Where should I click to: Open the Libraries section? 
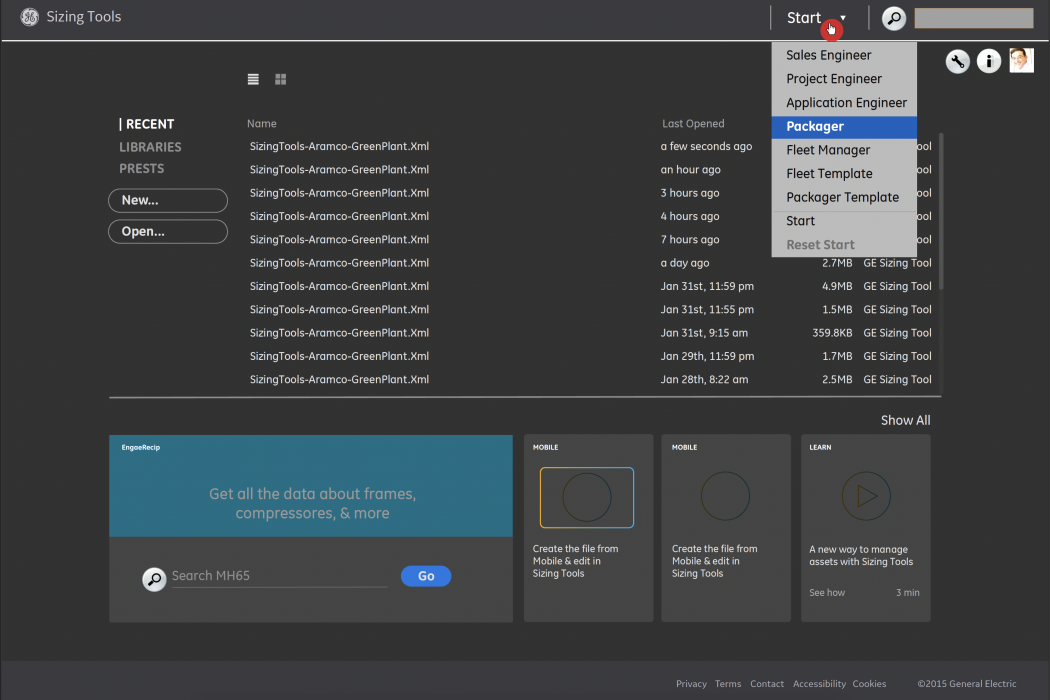pos(150,147)
